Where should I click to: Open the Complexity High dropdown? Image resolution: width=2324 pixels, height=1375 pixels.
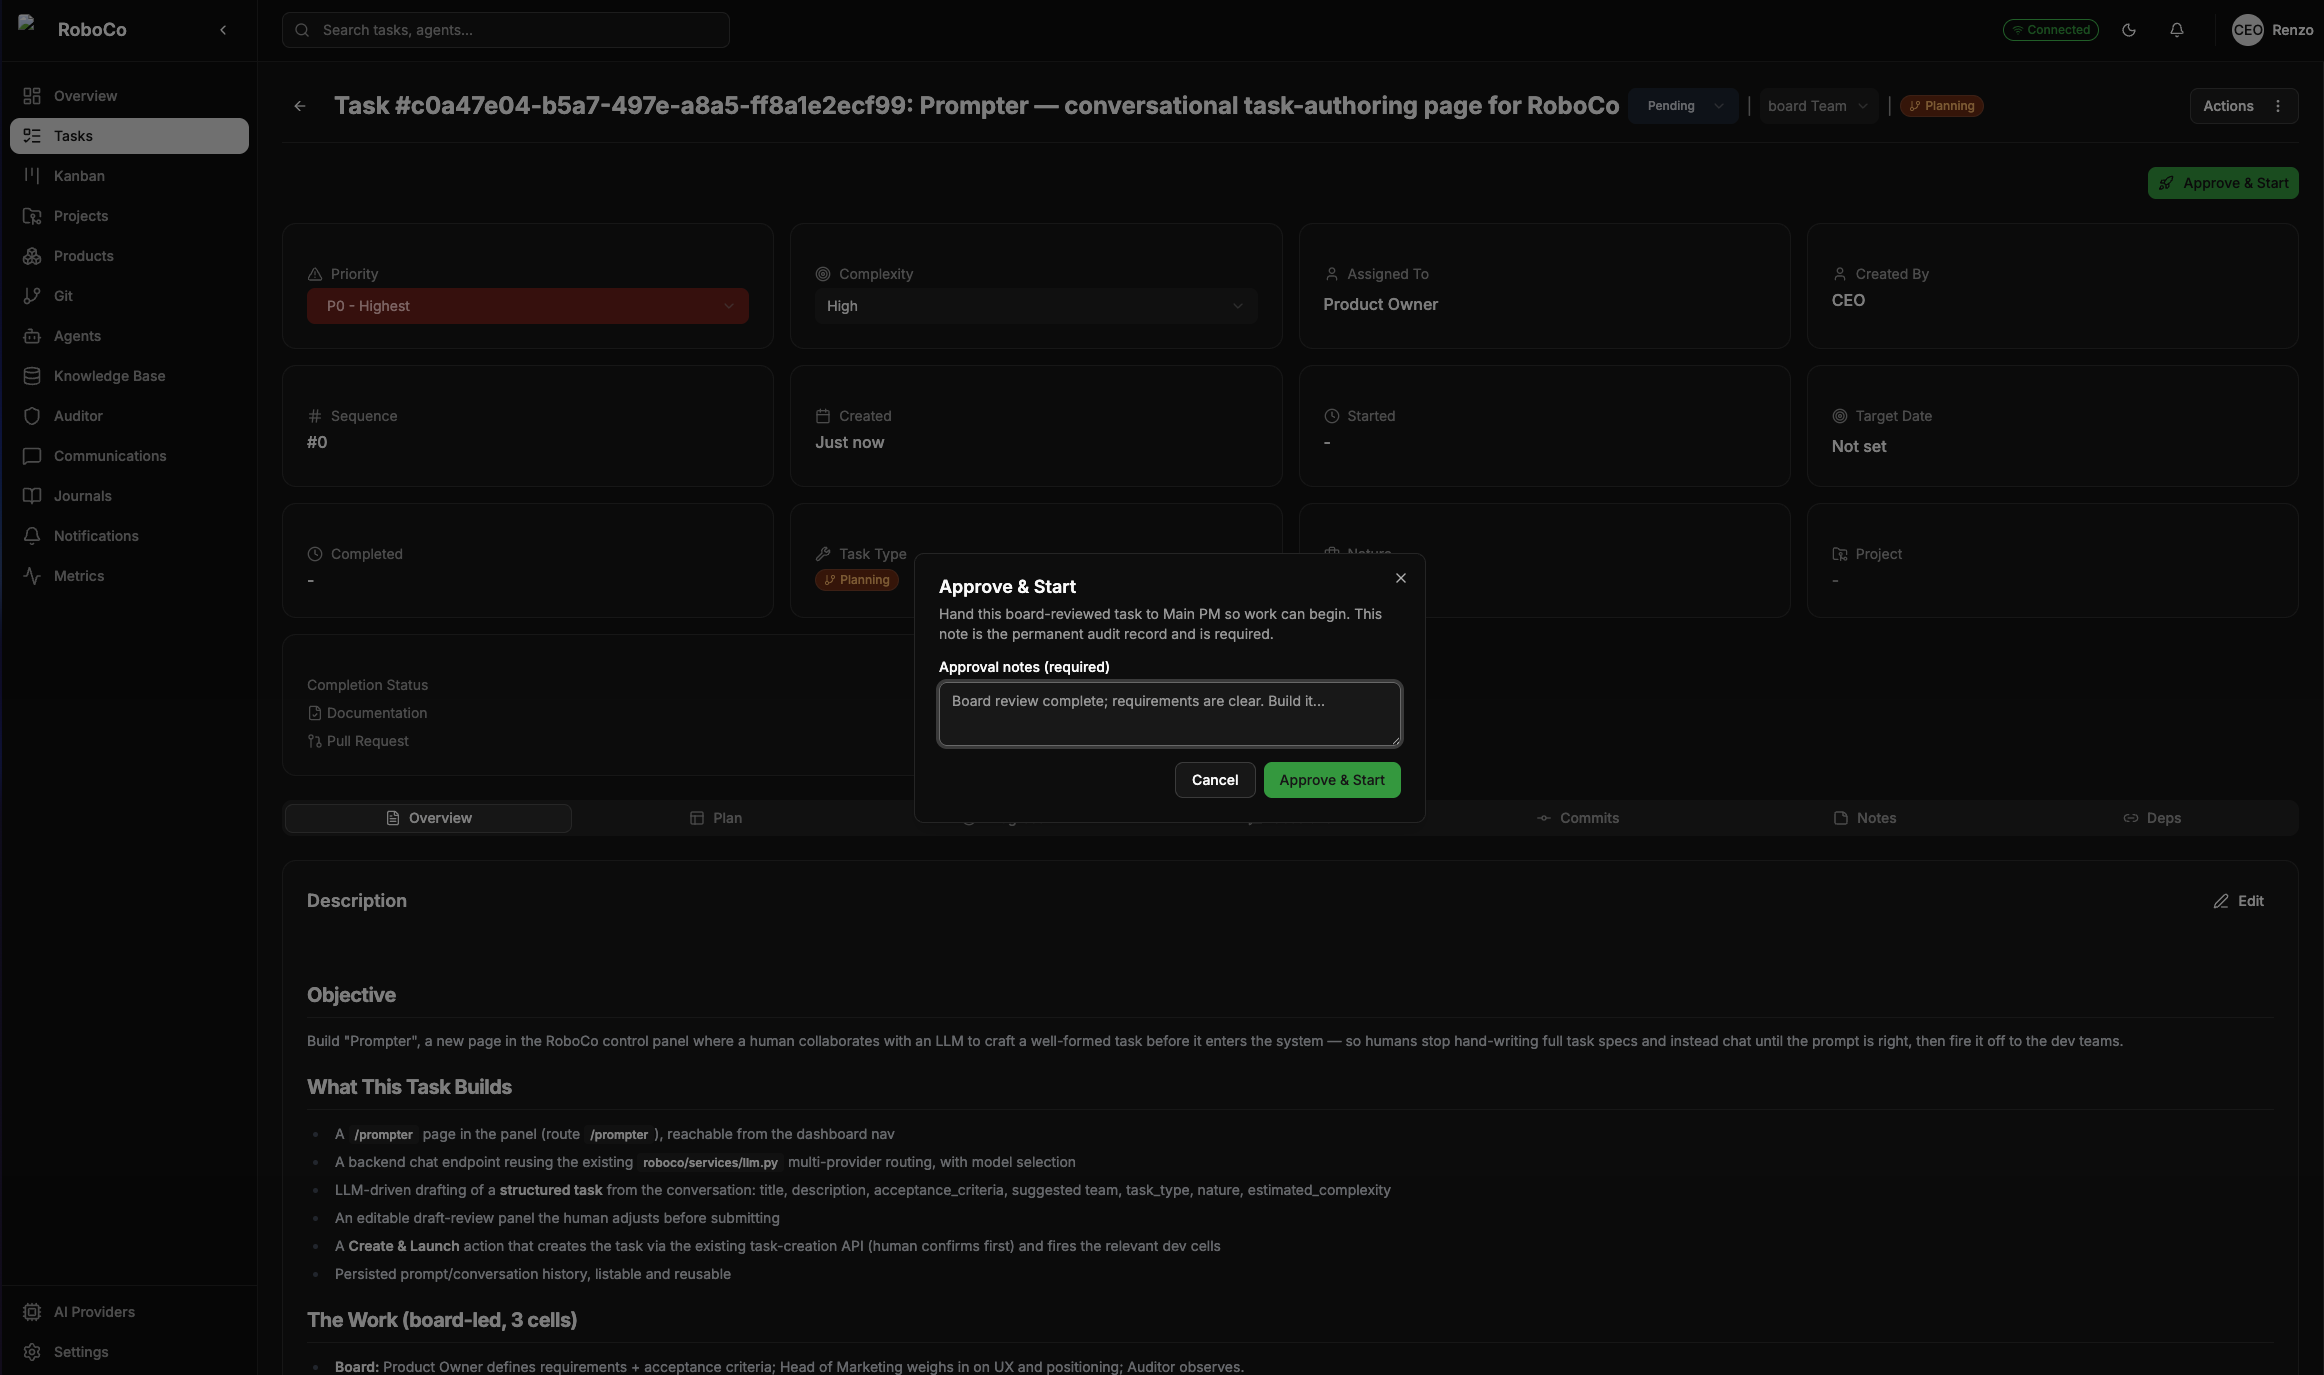(1036, 306)
